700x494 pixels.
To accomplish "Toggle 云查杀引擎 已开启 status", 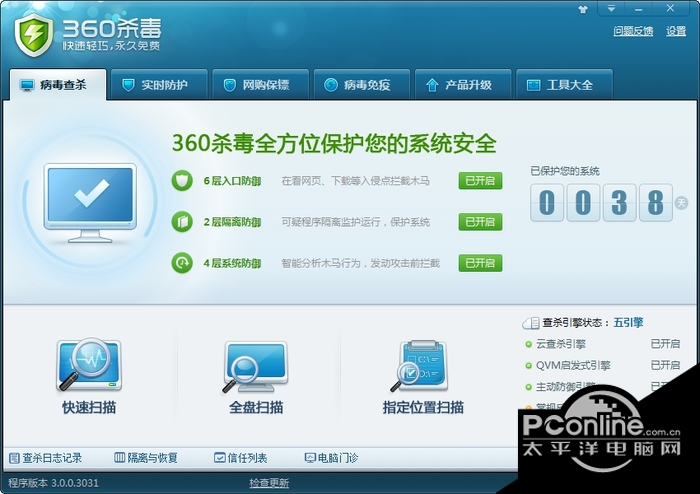I will [665, 344].
